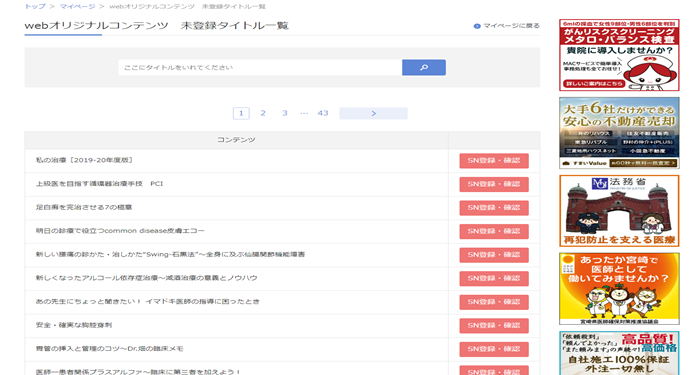Register SN for common disease皮膚エコー row
The image size is (698, 375).
click(494, 232)
